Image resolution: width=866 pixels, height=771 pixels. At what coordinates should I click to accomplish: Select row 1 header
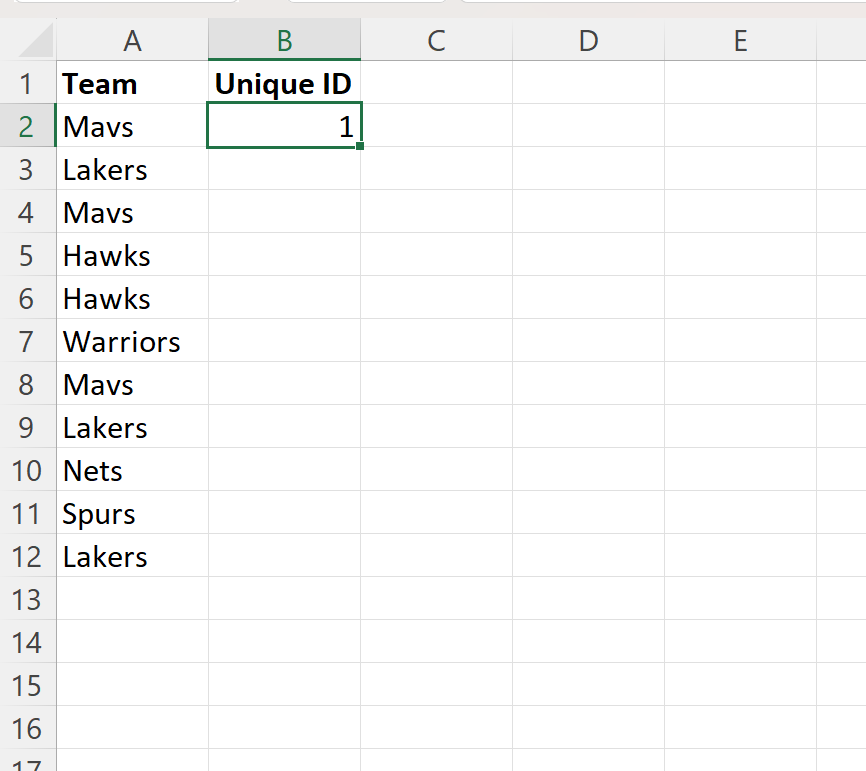pos(27,84)
